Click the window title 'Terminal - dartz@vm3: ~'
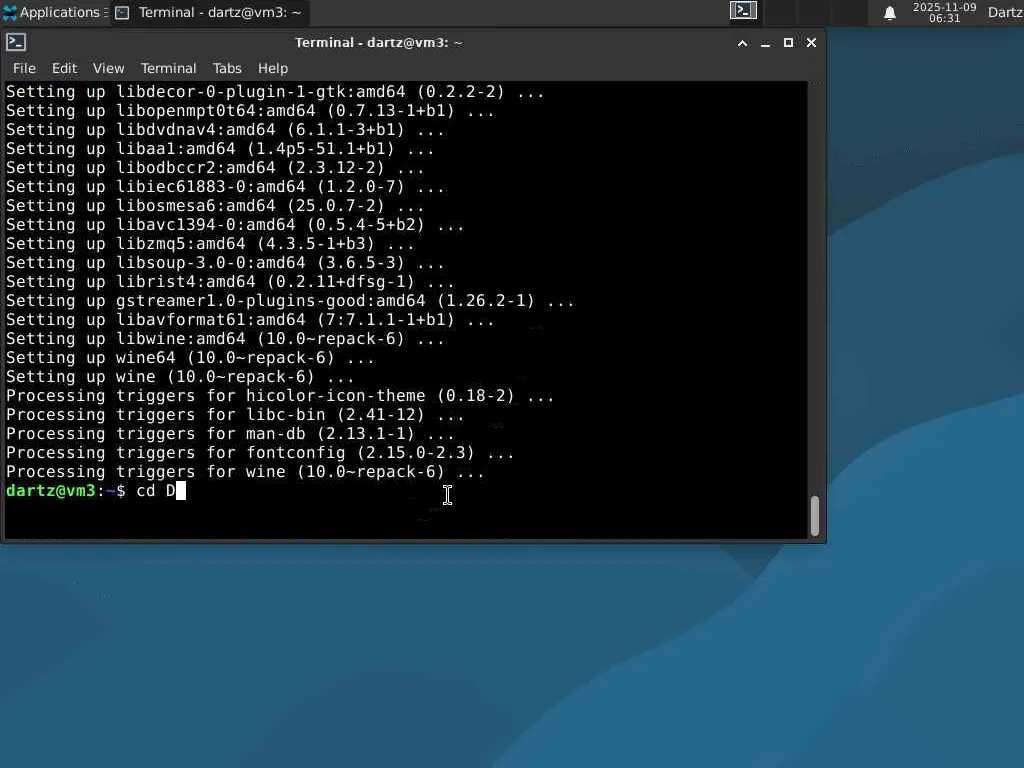Screen dimensions: 1024x768 [x=379, y=42]
